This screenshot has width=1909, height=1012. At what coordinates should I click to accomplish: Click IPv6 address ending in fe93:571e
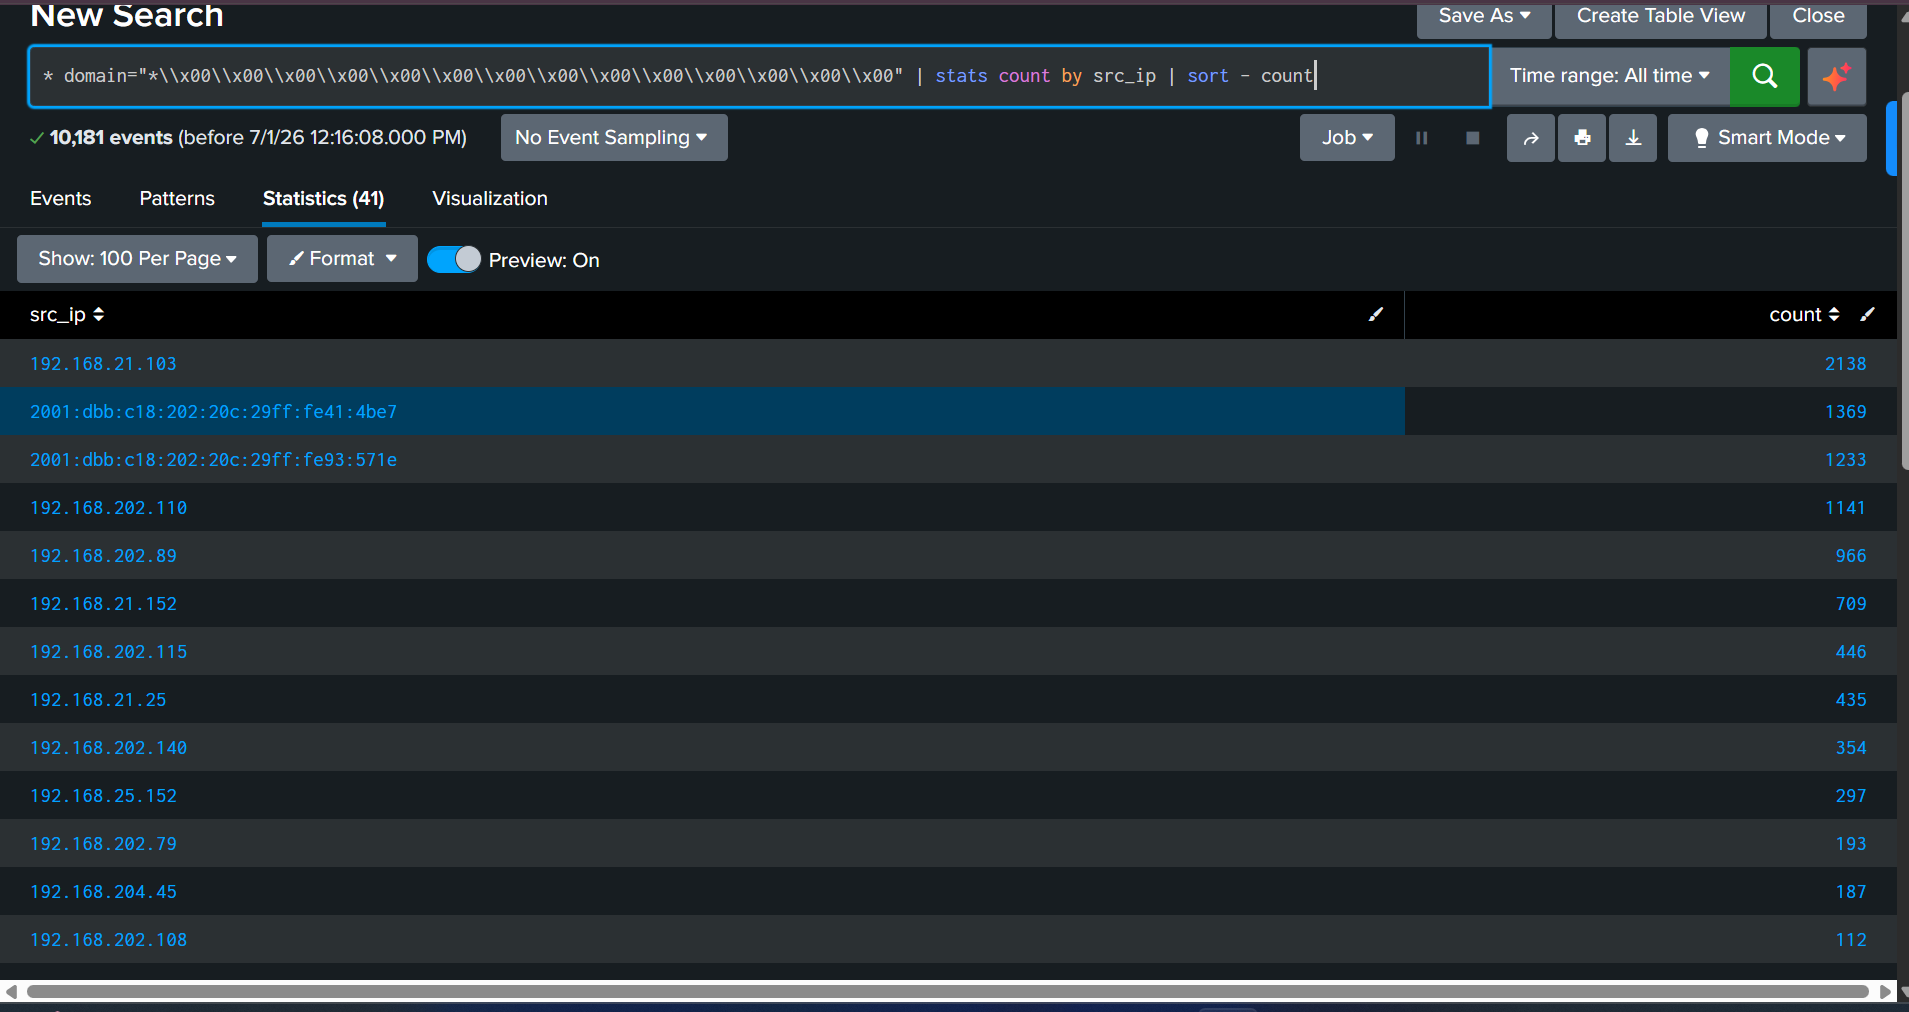tap(213, 460)
